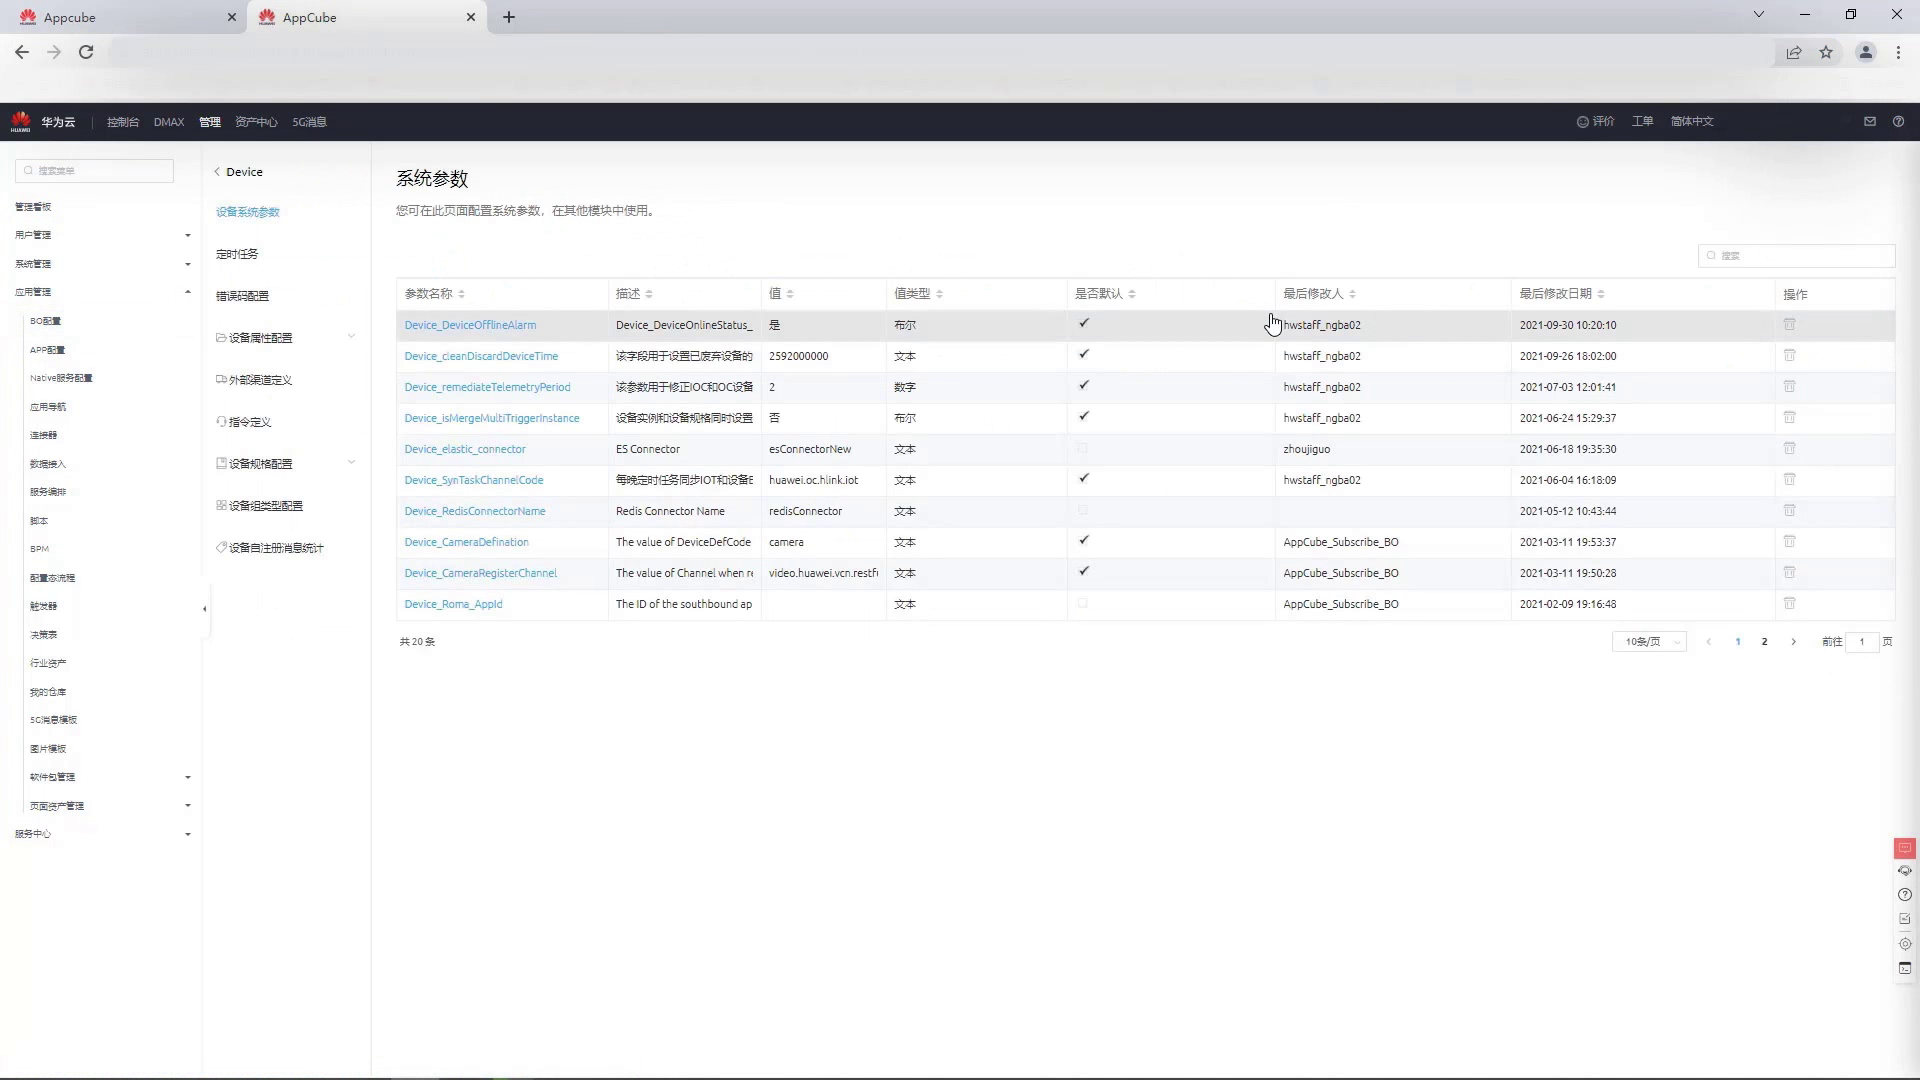Reload the browser page
Image resolution: width=1920 pixels, height=1080 pixels.
[86, 52]
